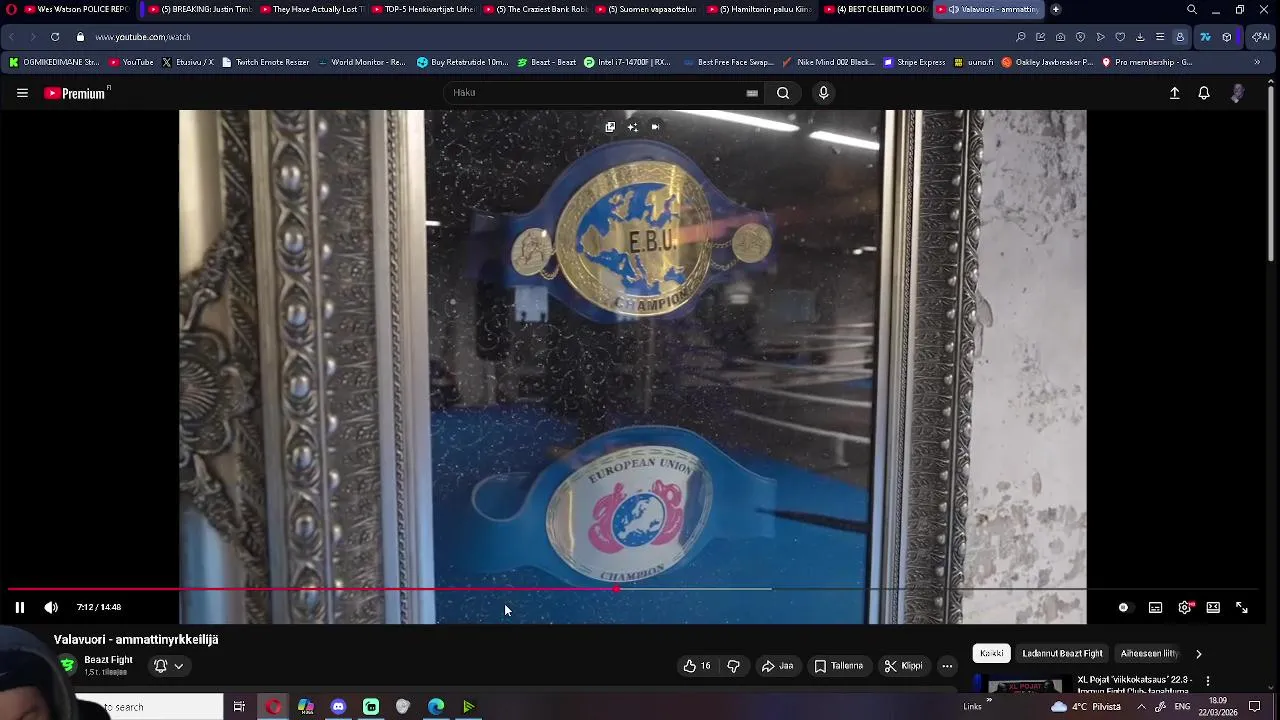Activate picture-in-picture overlay icon on video
This screenshot has height=720, width=1280.
pos(610,127)
